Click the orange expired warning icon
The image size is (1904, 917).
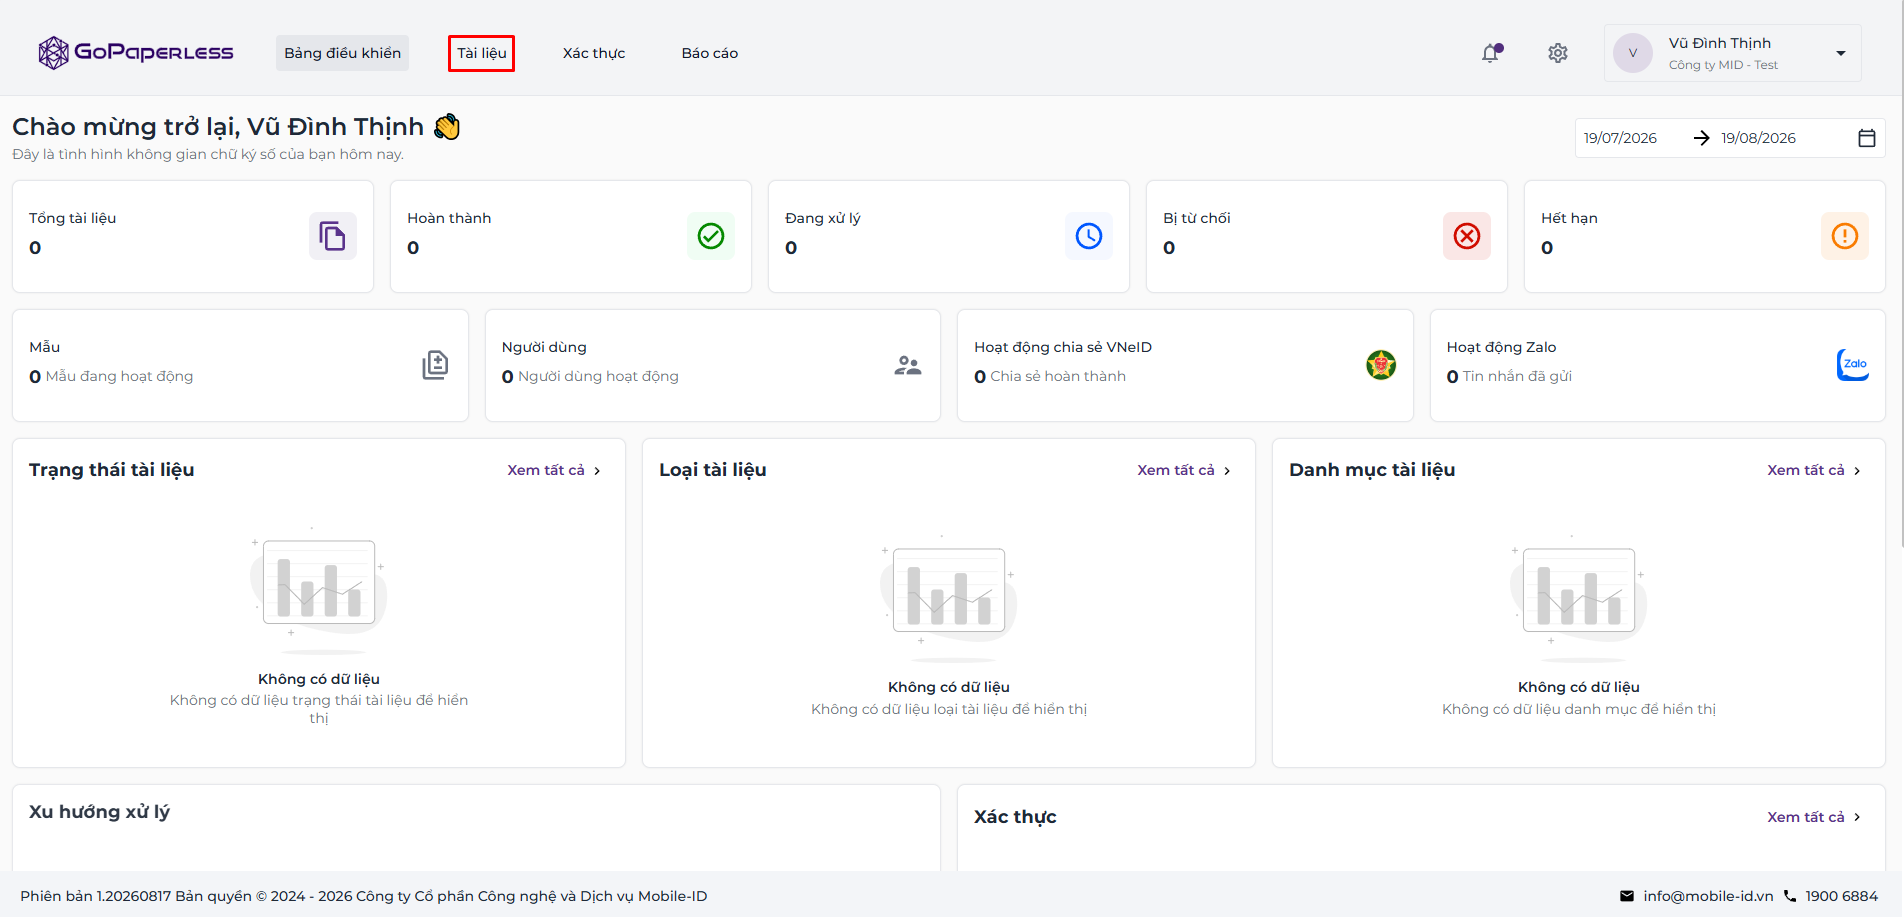[1845, 236]
